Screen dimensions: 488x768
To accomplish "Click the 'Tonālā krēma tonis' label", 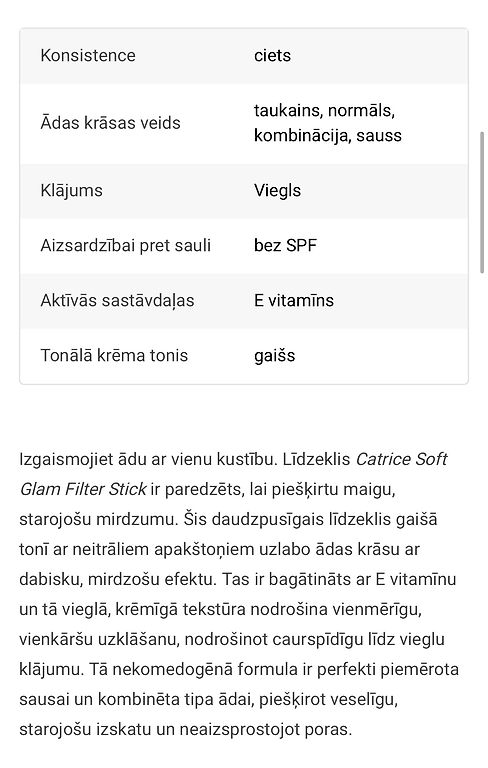I will point(114,355).
